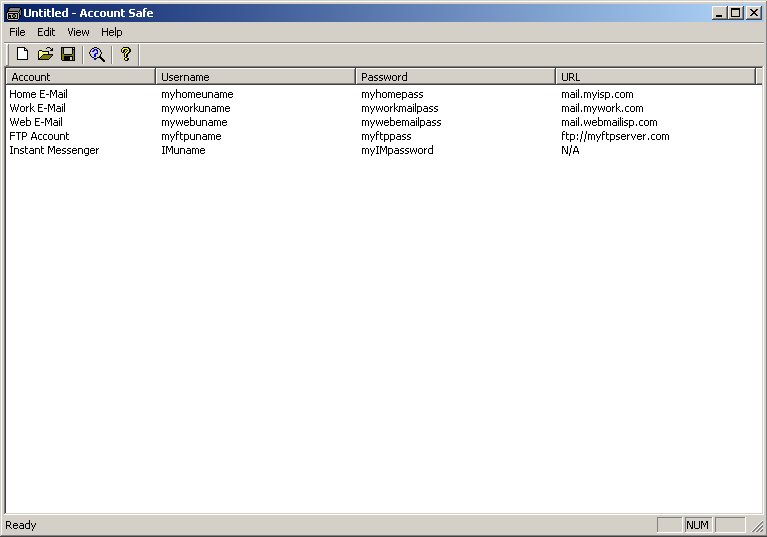Click username IMuname
The image size is (767, 537).
(x=183, y=150)
